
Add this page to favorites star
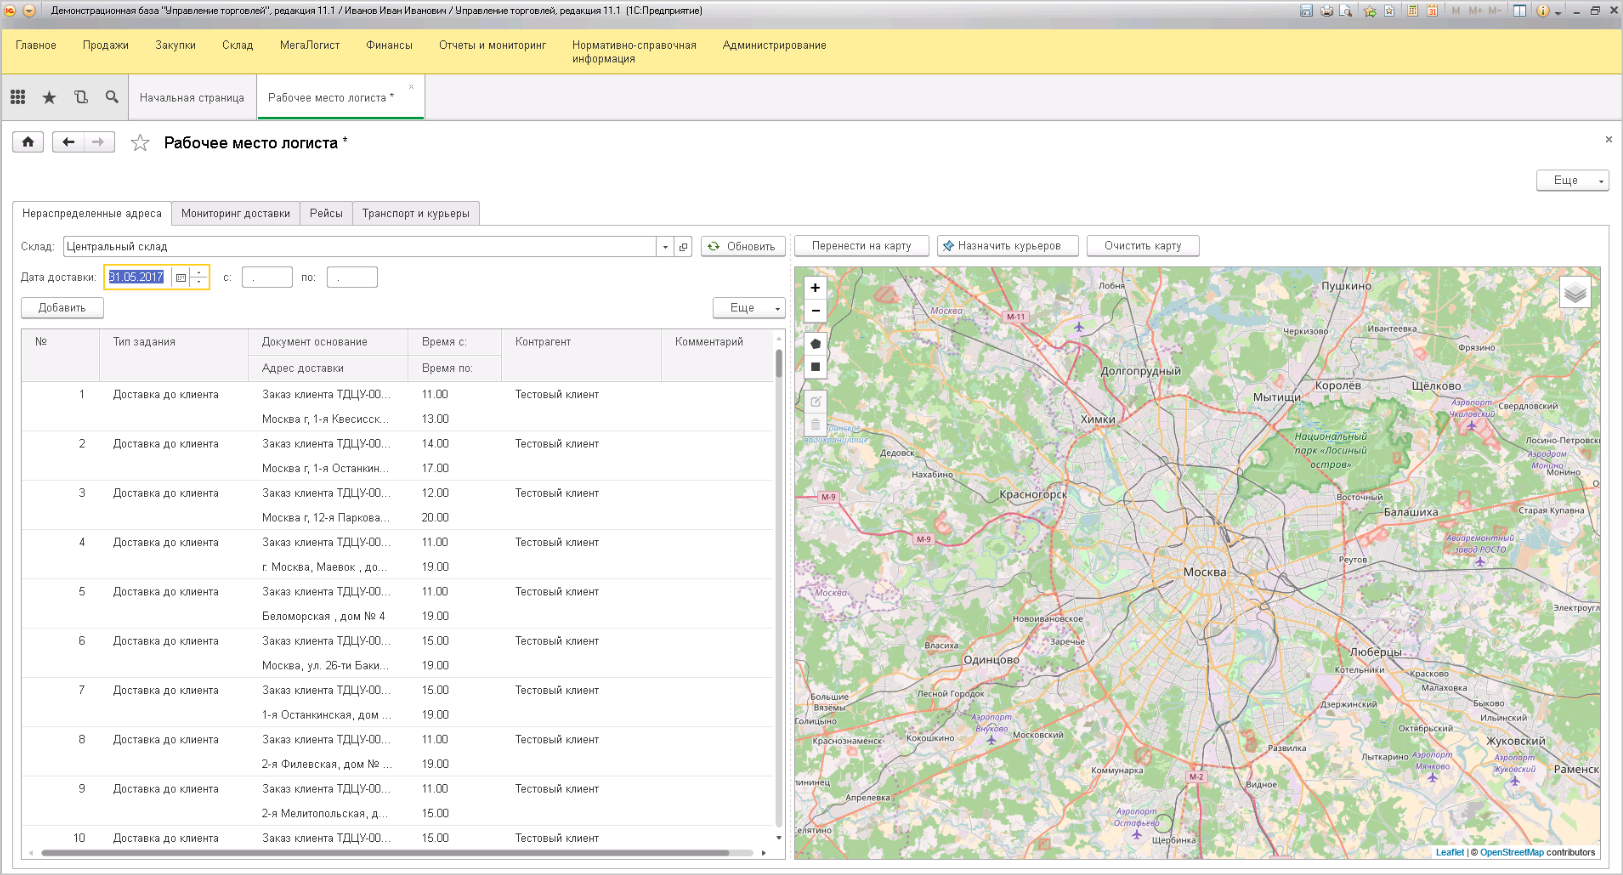(x=140, y=143)
